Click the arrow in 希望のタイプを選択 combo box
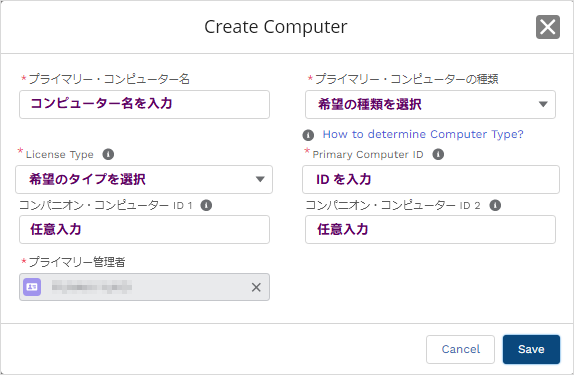574x375 pixels. point(260,179)
